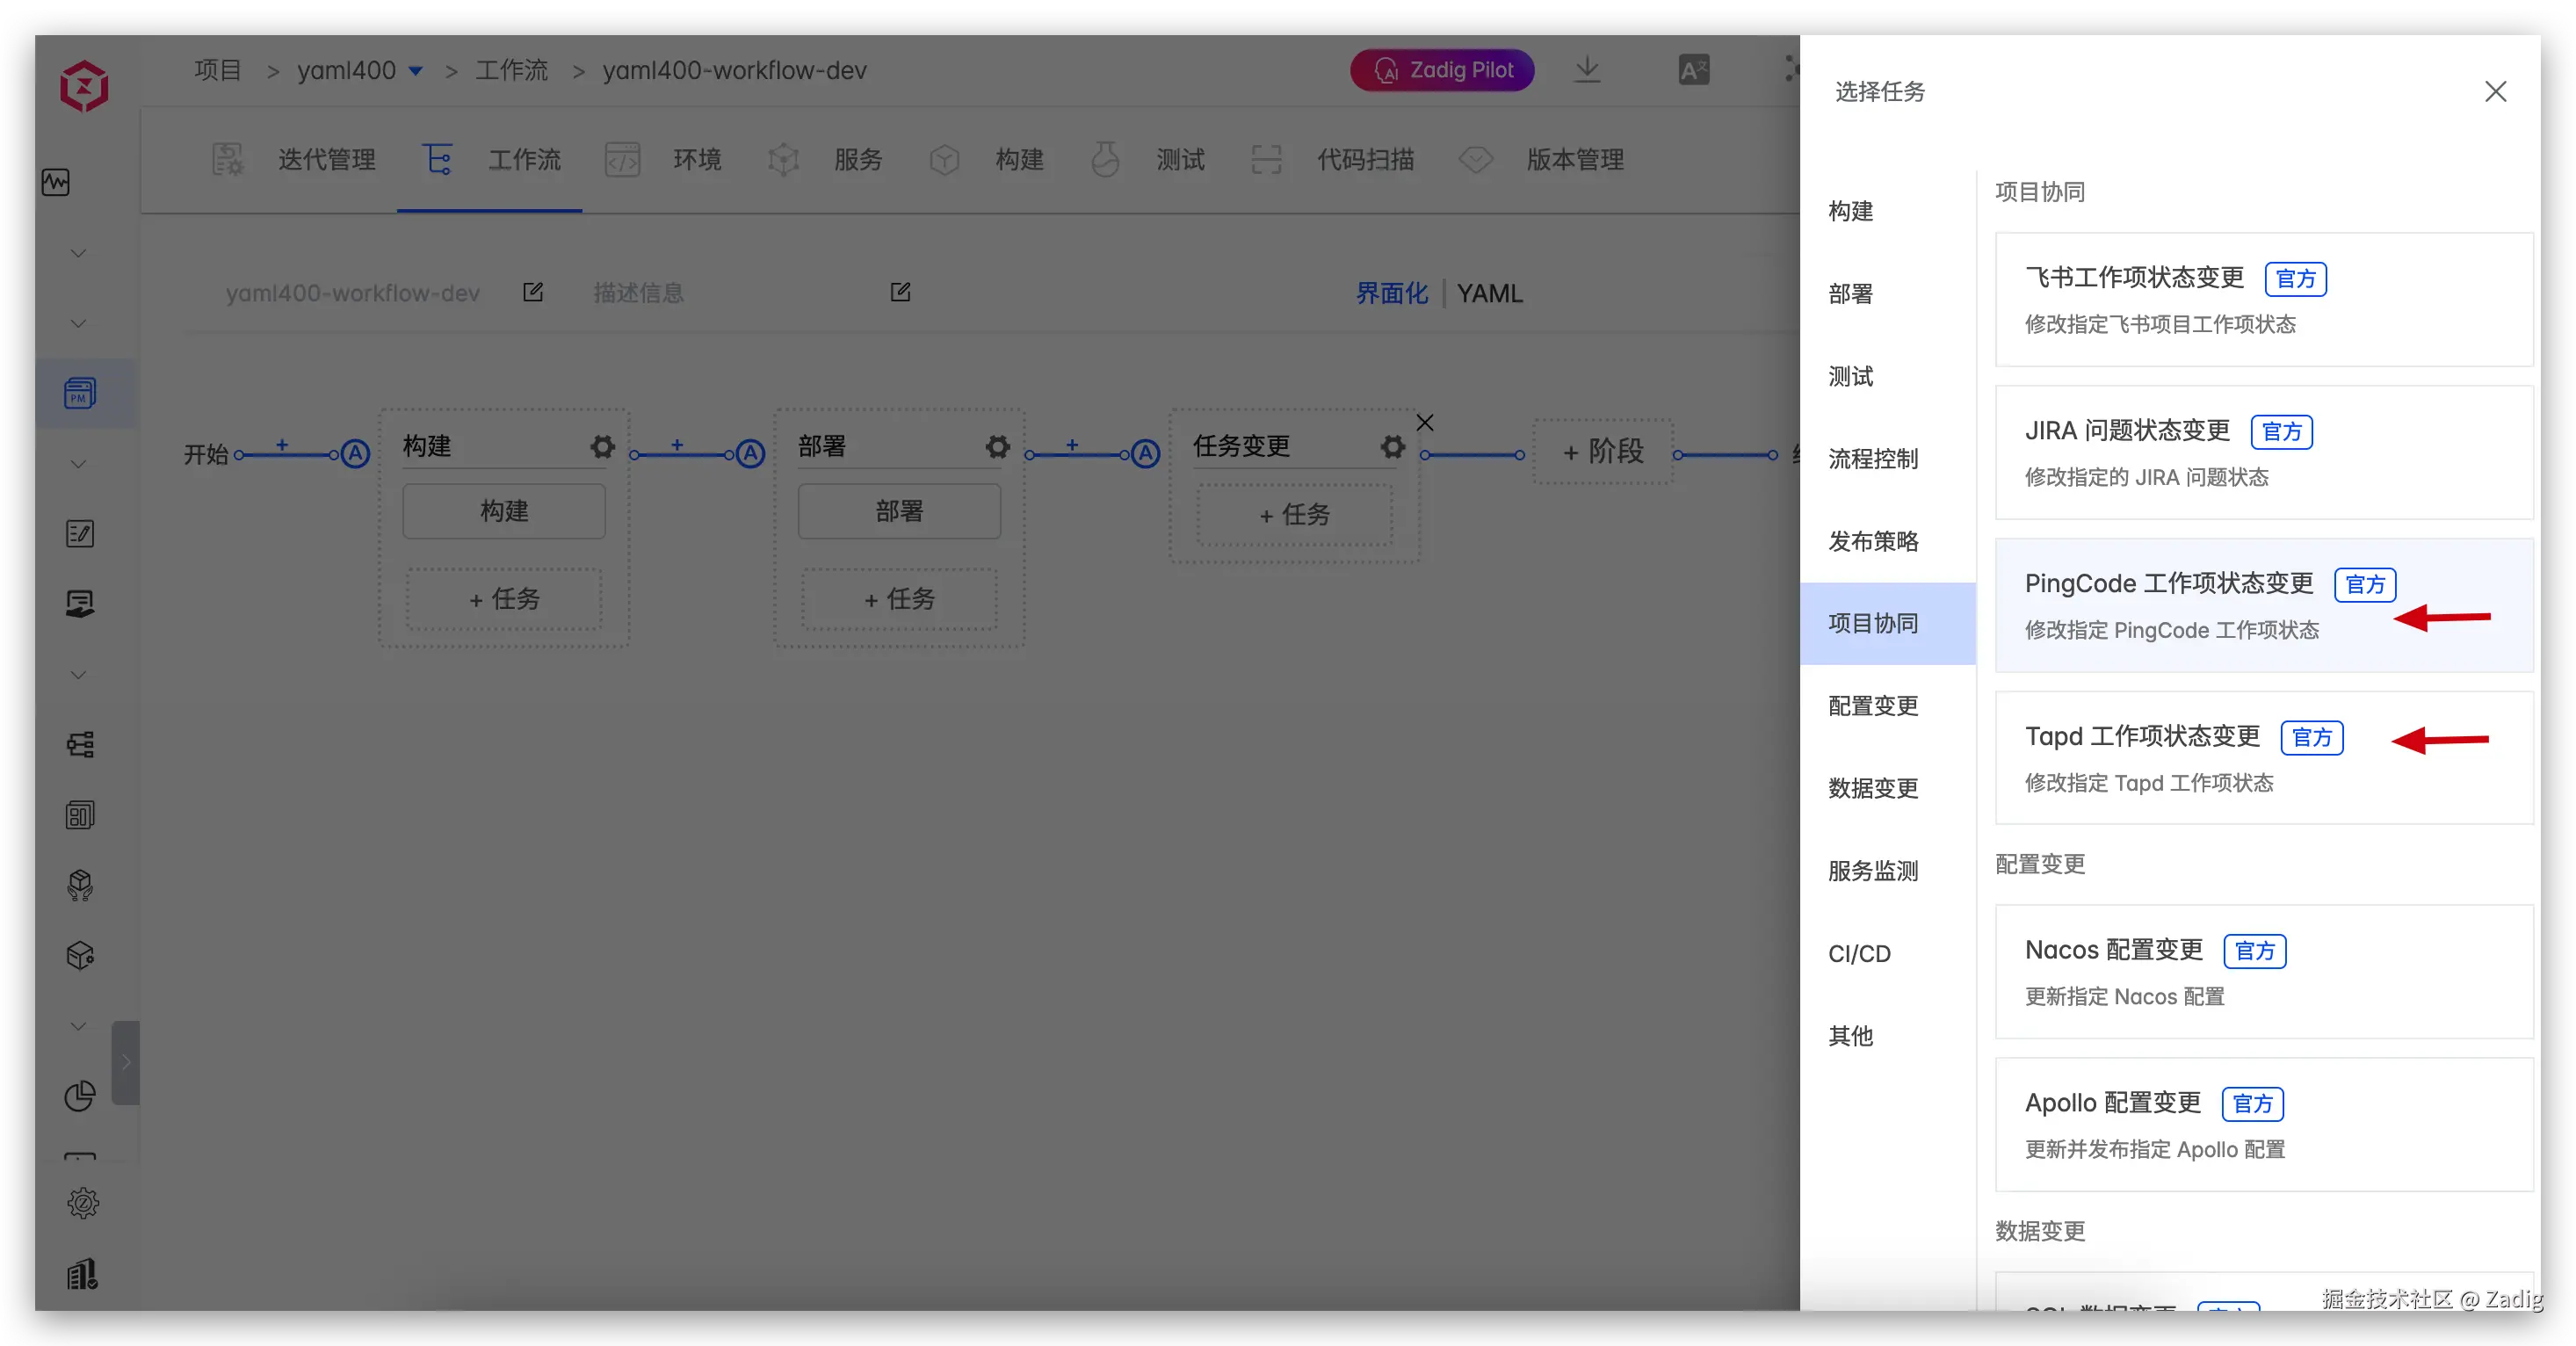
Task: Click the Zadig logo icon
Action: coord(84,86)
